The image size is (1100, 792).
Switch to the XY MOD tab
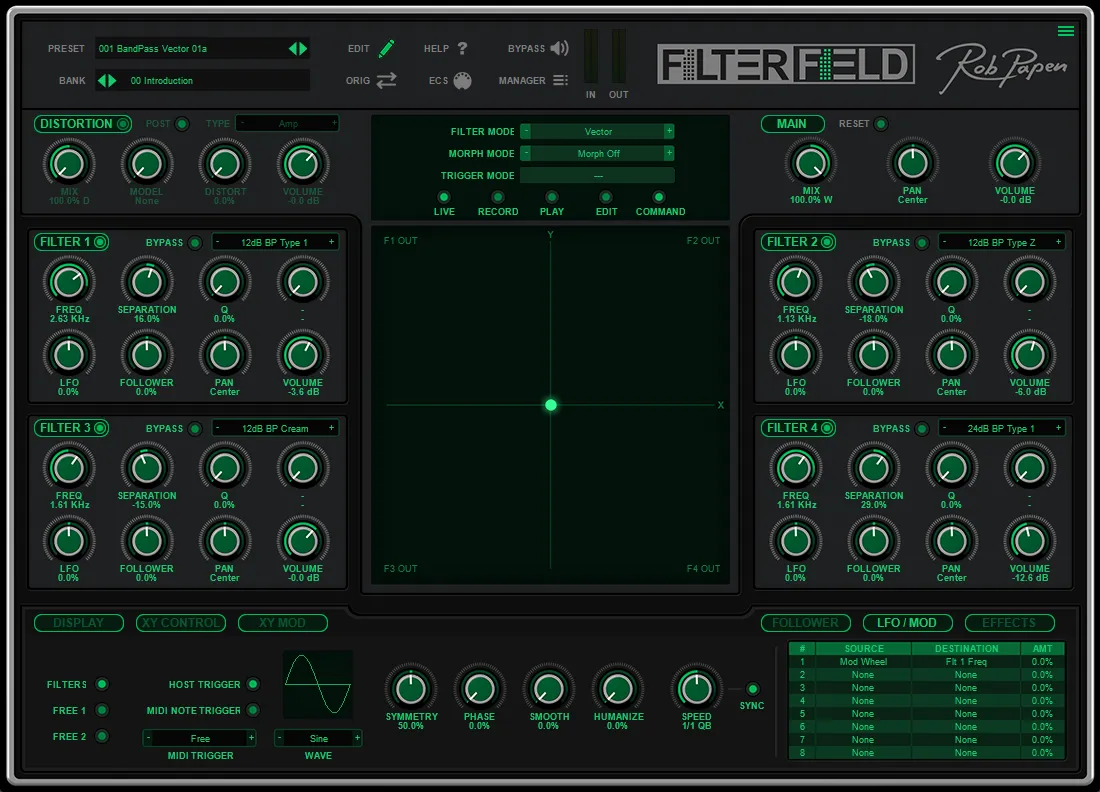[283, 623]
